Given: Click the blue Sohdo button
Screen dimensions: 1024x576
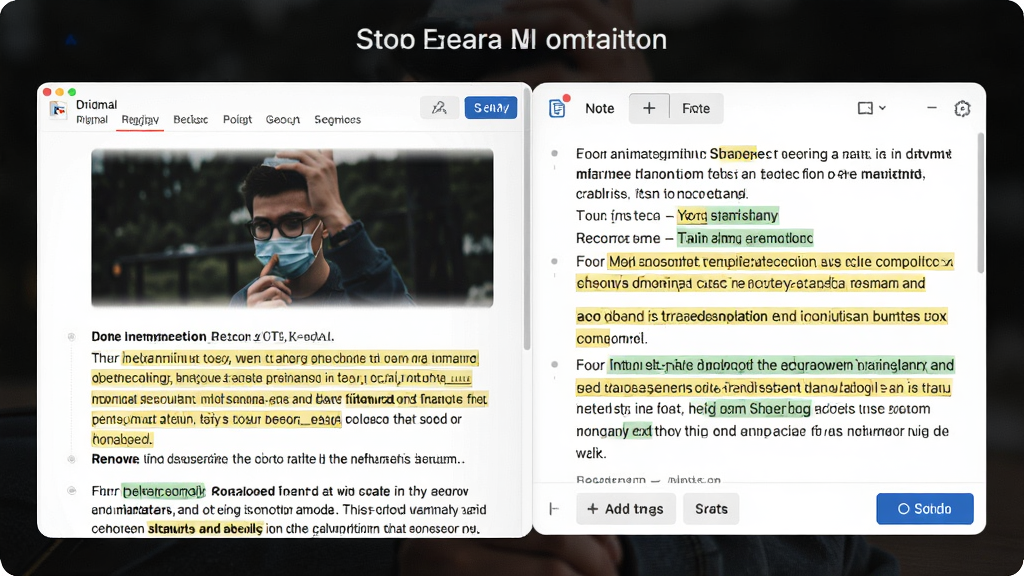Looking at the screenshot, I should point(925,509).
